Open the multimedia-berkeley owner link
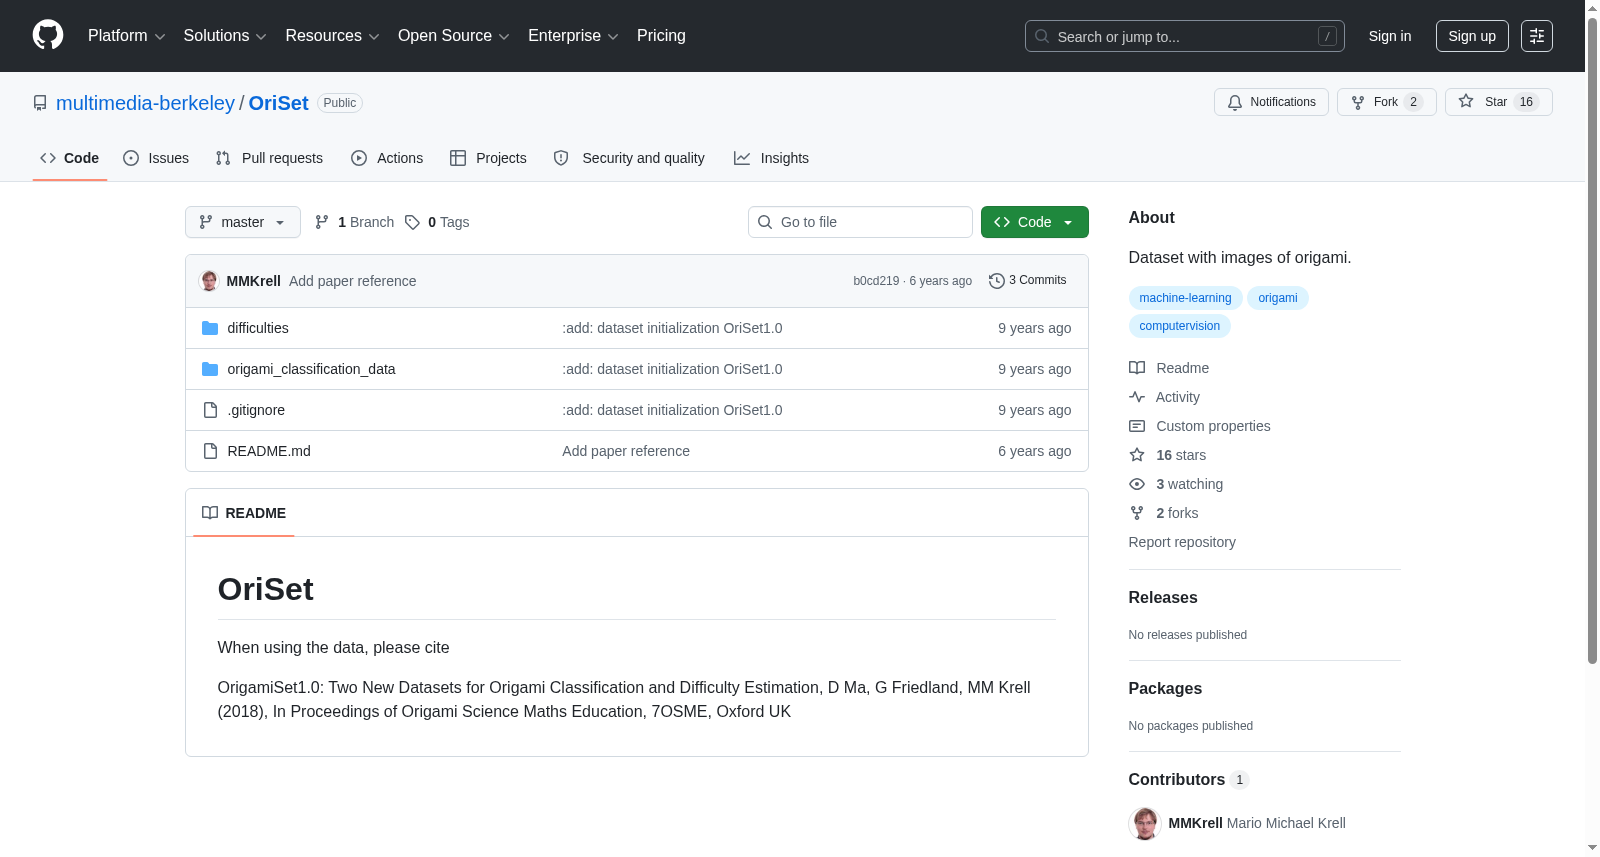This screenshot has height=857, width=1600. [145, 103]
